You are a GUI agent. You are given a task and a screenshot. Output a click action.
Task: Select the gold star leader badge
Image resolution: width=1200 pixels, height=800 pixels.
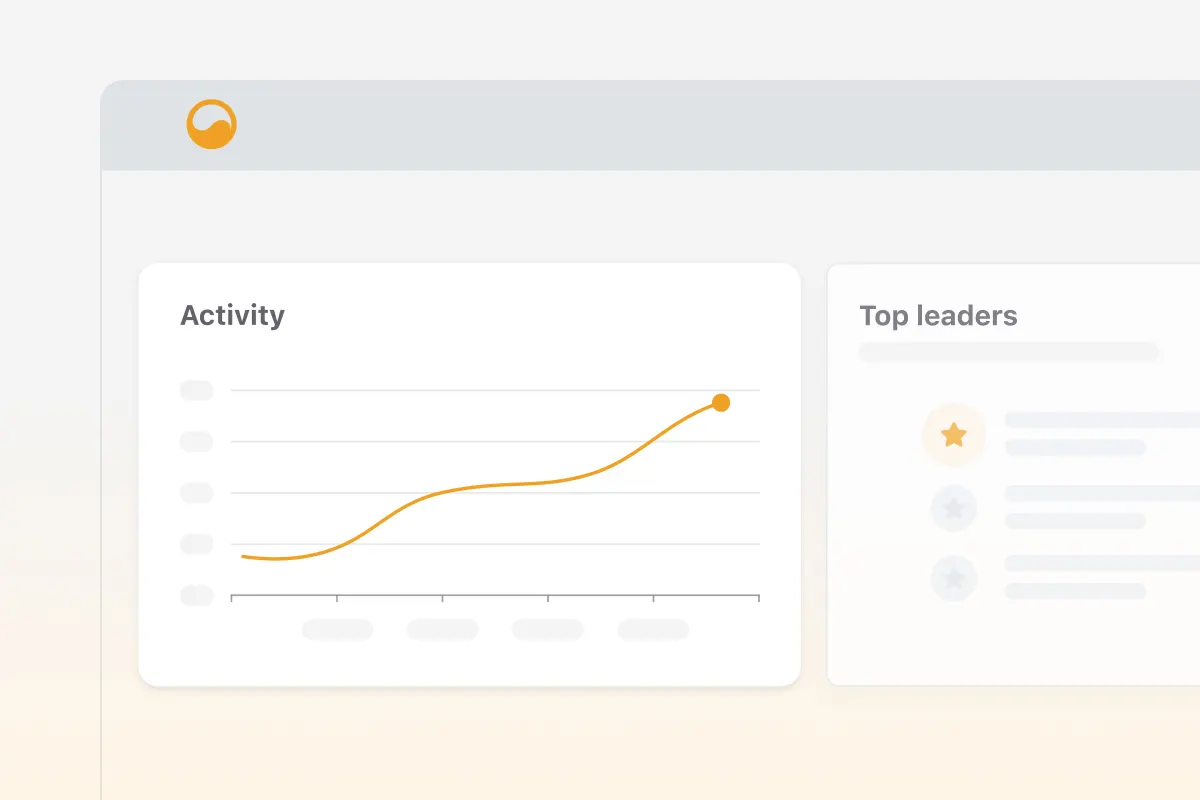[x=954, y=435]
